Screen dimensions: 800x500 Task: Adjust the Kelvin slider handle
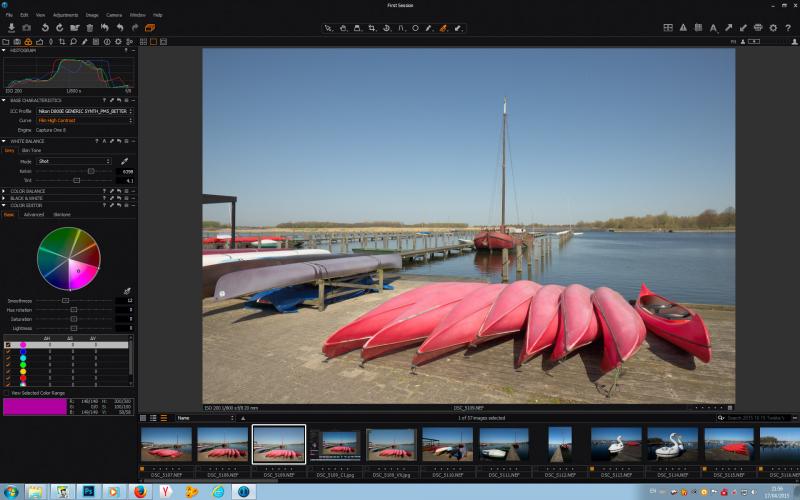91,171
